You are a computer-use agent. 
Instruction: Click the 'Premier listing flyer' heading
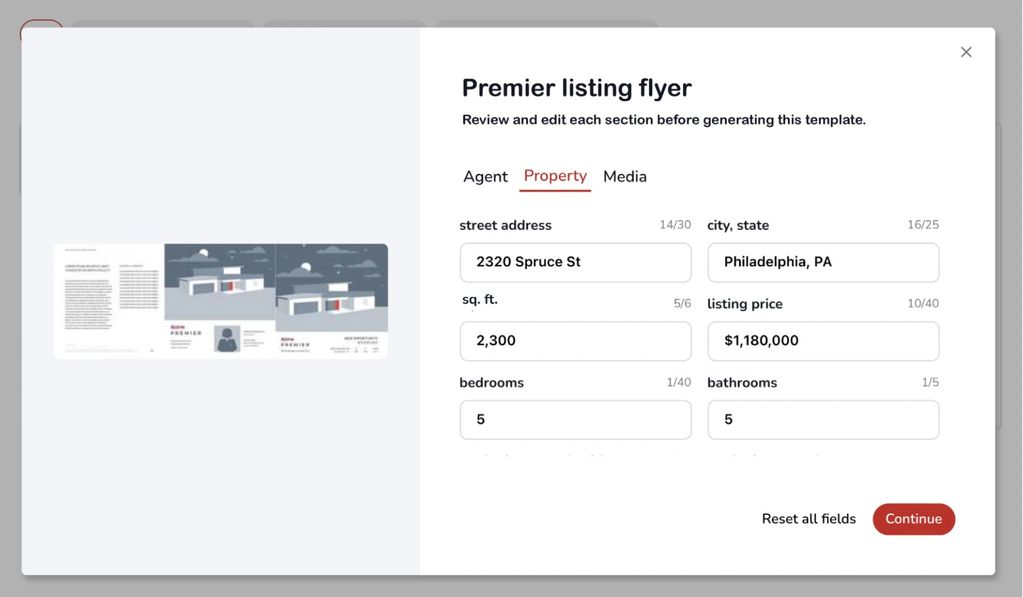pos(576,88)
